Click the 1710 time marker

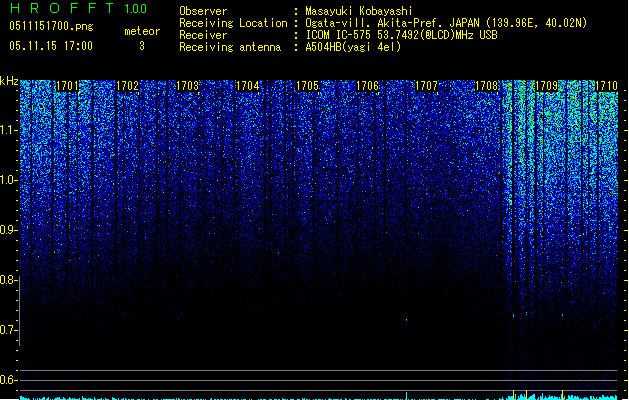(606, 86)
